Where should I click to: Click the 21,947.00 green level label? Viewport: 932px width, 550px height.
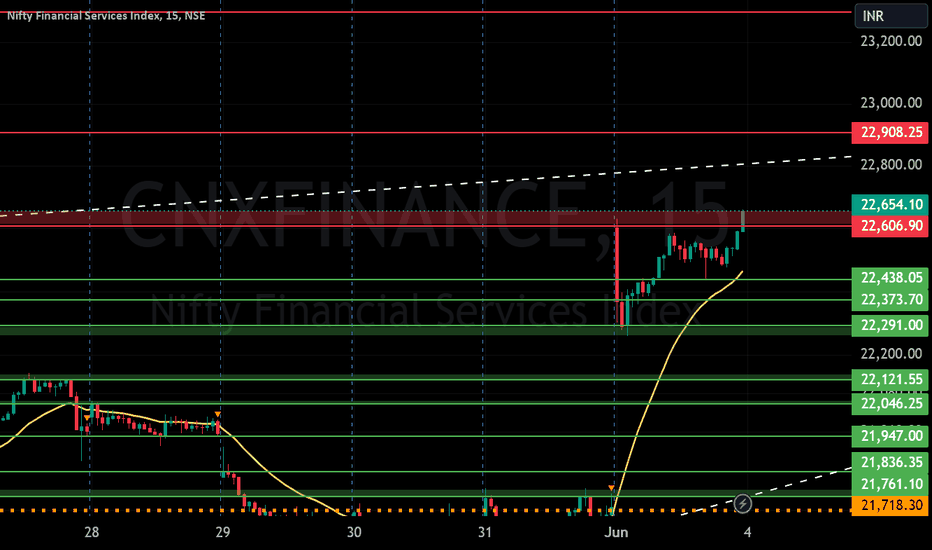pyautogui.click(x=890, y=436)
